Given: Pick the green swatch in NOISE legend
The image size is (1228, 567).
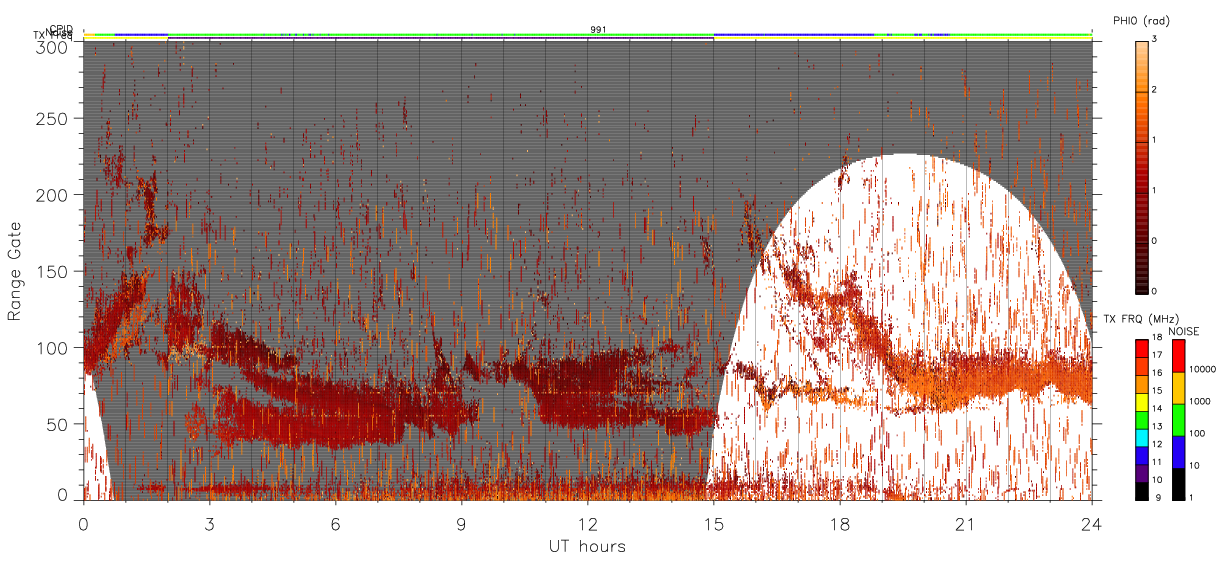Looking at the screenshot, I should click(x=1177, y=420).
